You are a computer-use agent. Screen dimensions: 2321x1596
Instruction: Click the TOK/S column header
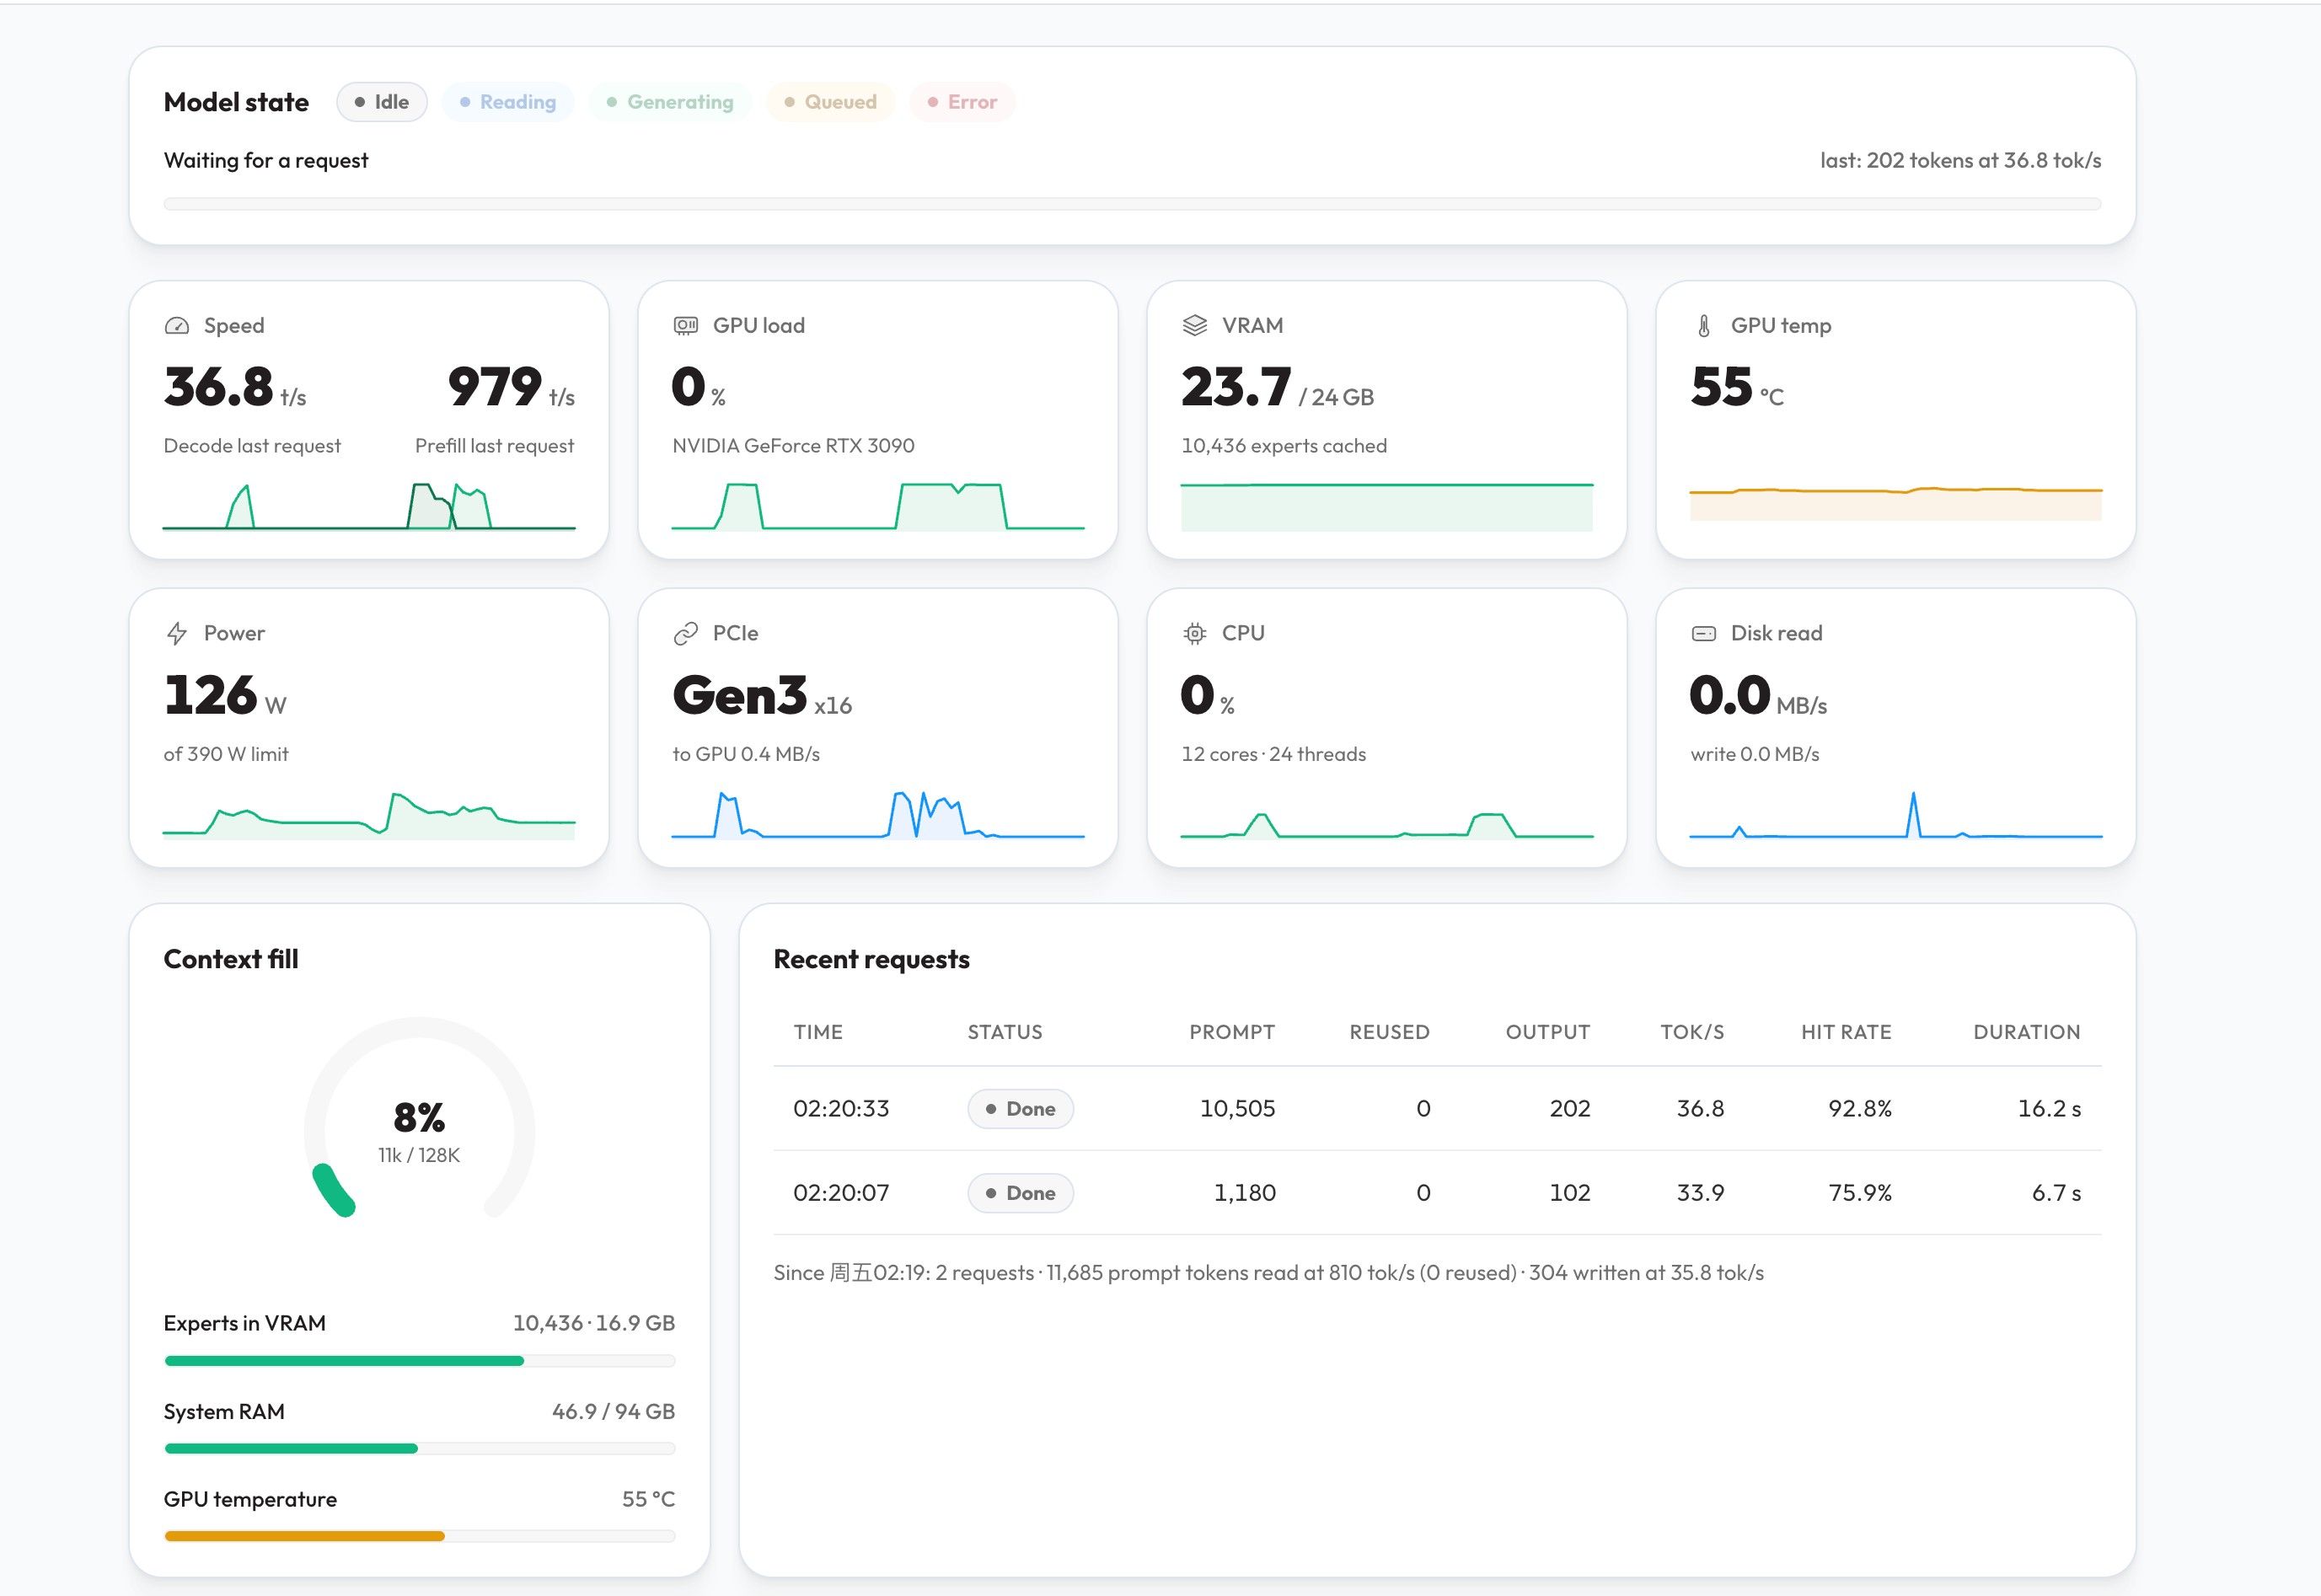click(1692, 1032)
